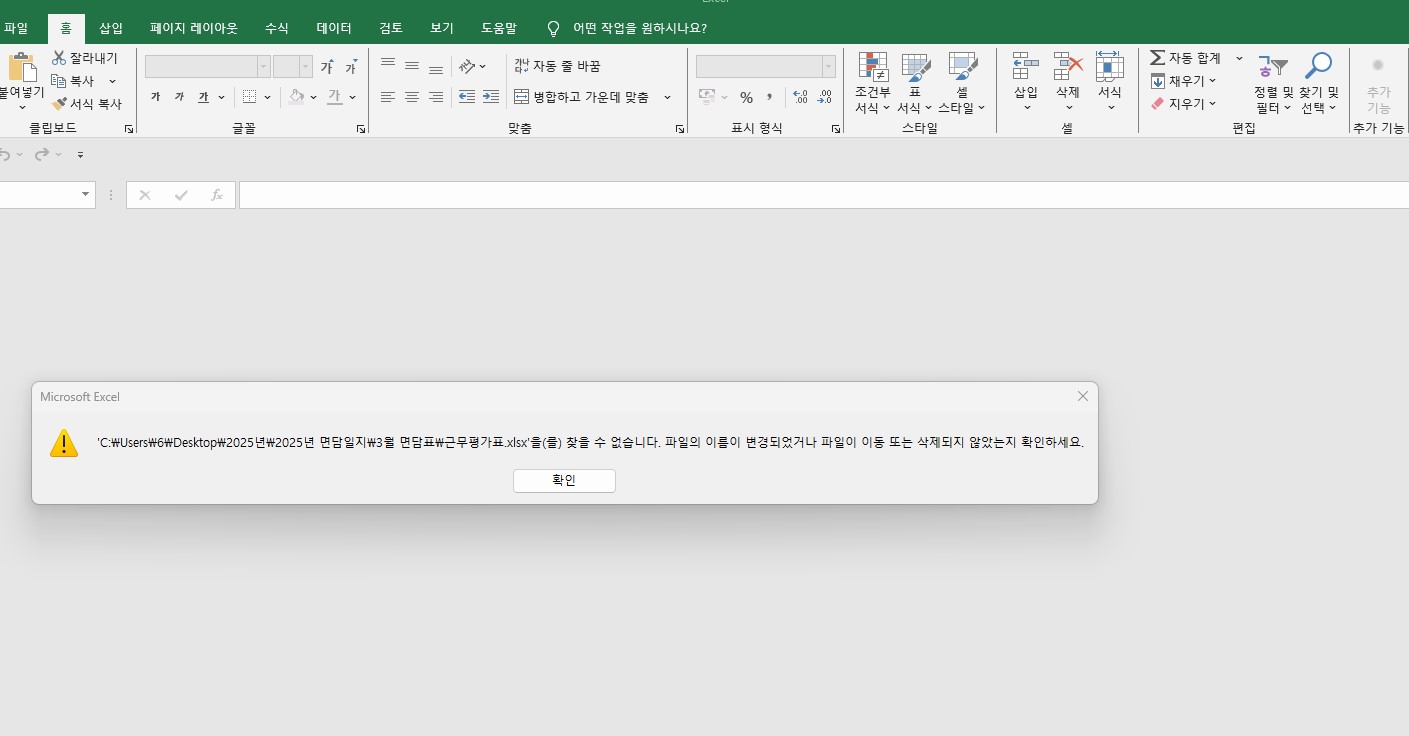Expand 병합하고 가운데 맞춤 dropdown arrow

(667, 97)
